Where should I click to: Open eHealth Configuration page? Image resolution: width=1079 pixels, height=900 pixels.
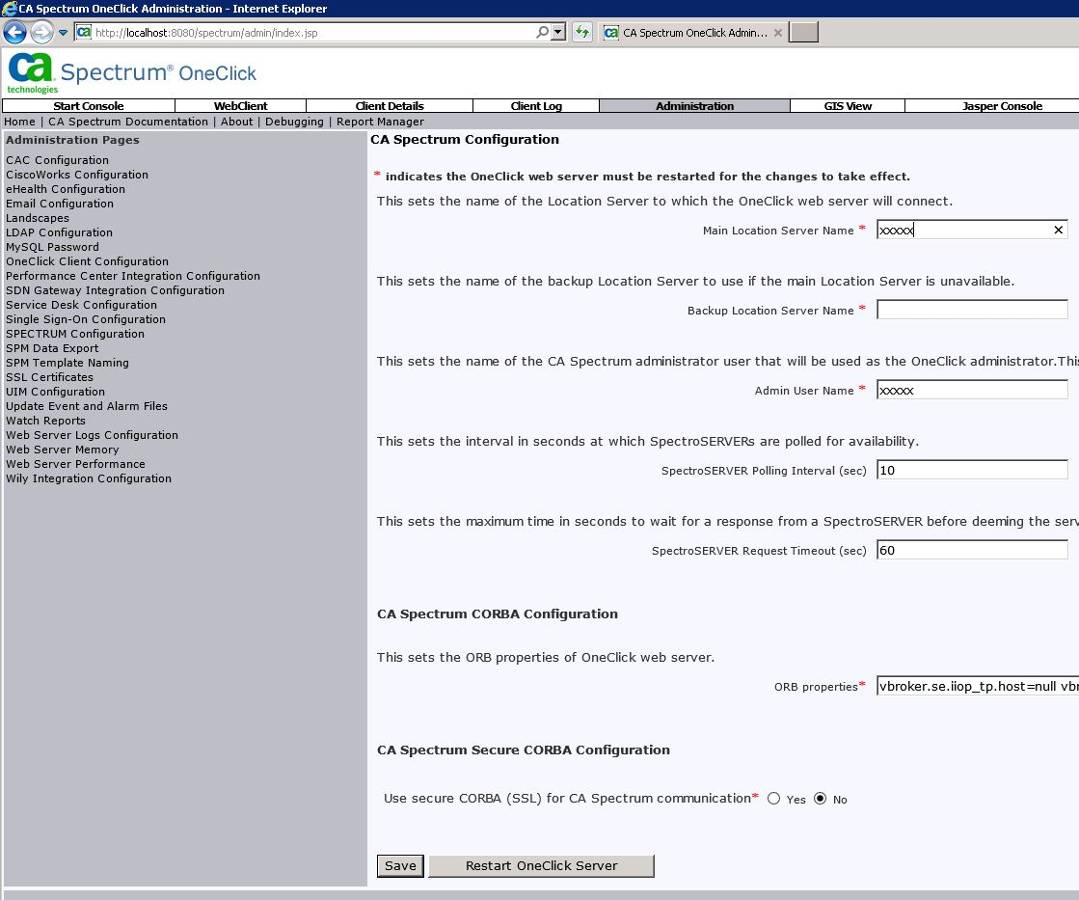[x=65, y=189]
